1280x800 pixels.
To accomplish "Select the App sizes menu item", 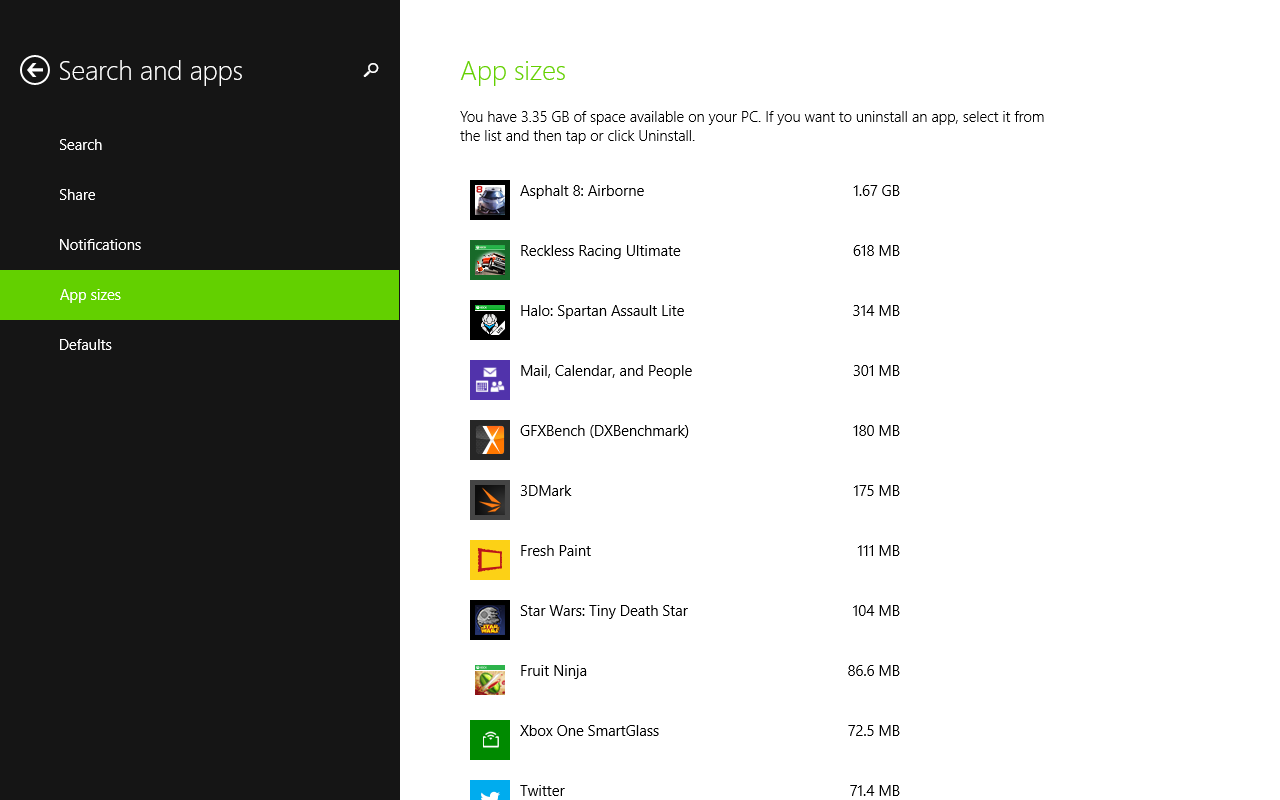I will coord(200,295).
